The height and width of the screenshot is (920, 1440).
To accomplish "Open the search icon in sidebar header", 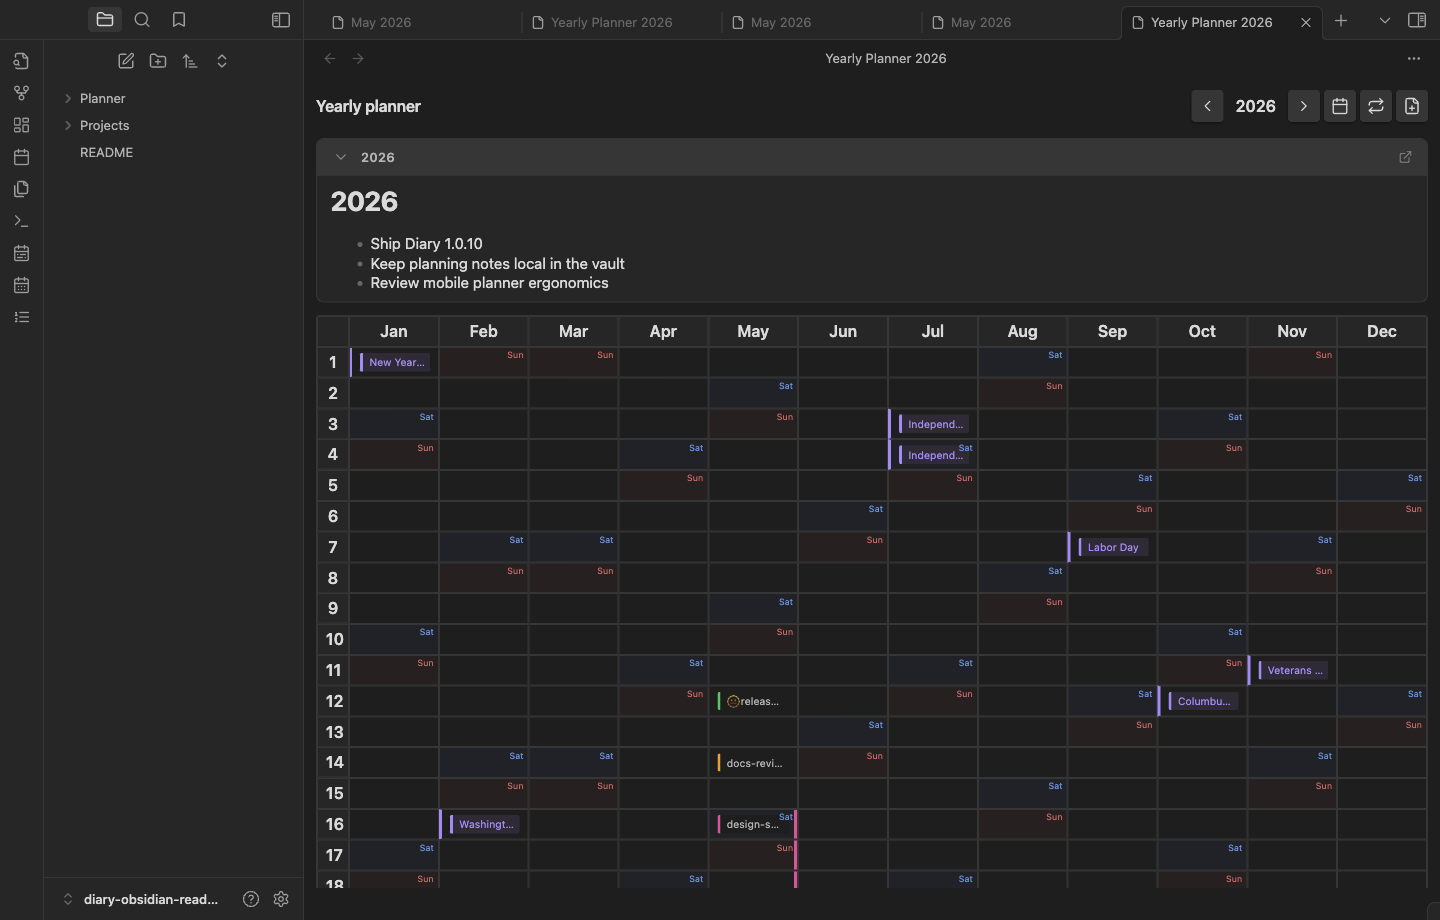I will 142,20.
